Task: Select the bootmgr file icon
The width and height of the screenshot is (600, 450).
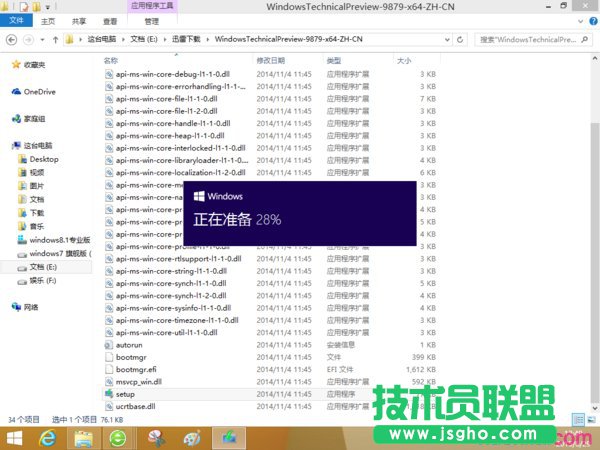Action: [x=109, y=357]
